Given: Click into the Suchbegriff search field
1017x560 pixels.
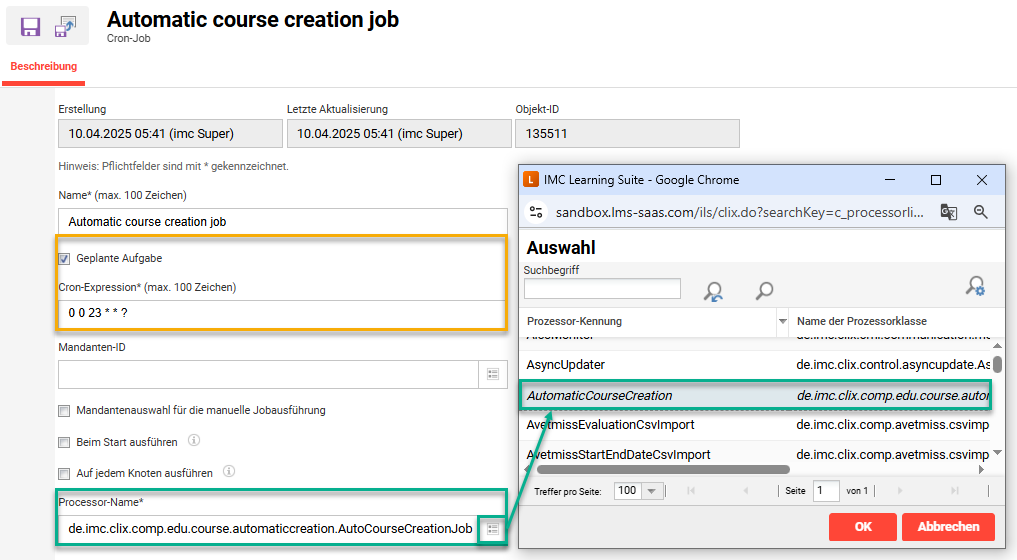Looking at the screenshot, I should (602, 289).
